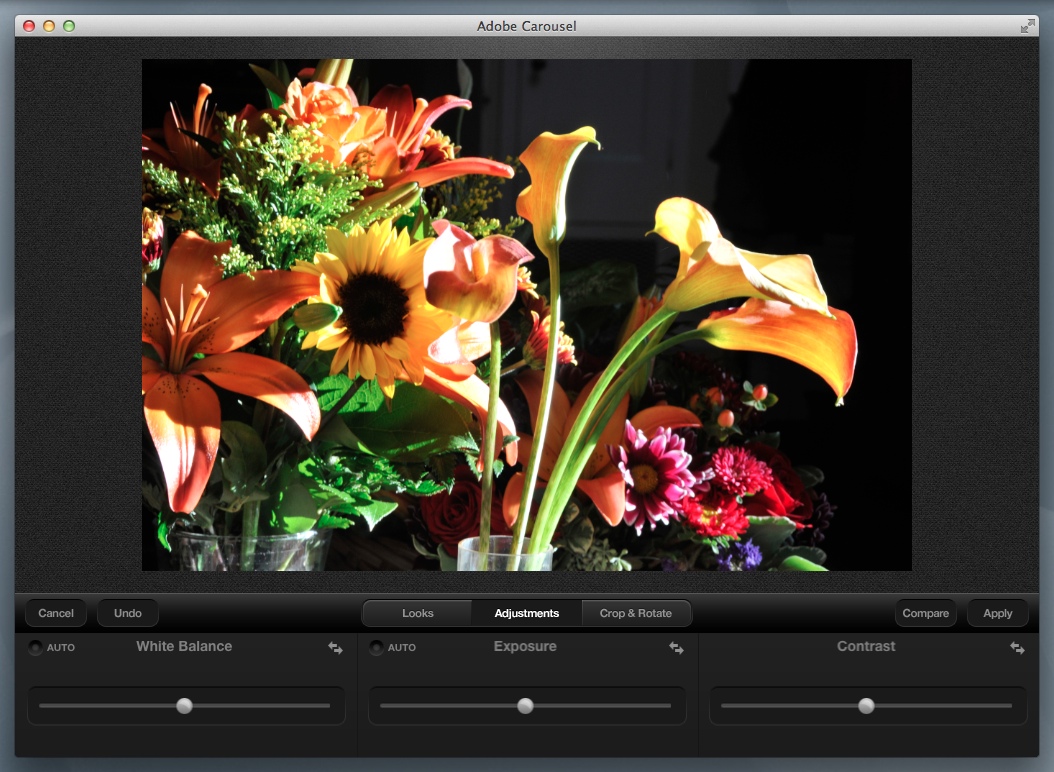
Task: Apply the photo edits
Action: pos(997,613)
